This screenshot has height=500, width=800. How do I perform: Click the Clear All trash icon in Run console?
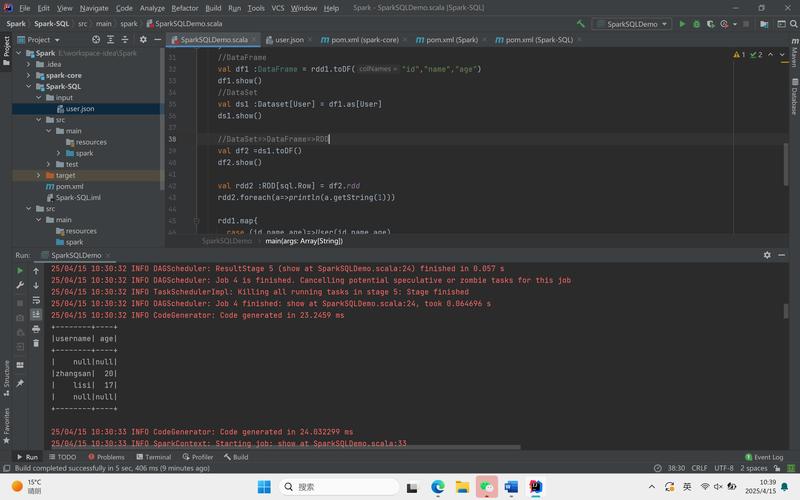(x=36, y=343)
